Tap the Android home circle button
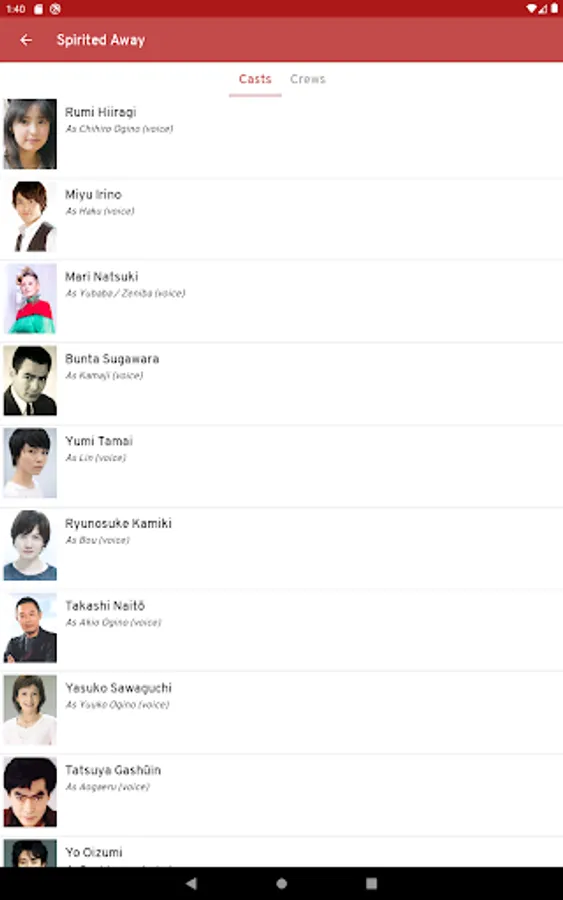This screenshot has height=900, width=563. pyautogui.click(x=281, y=883)
